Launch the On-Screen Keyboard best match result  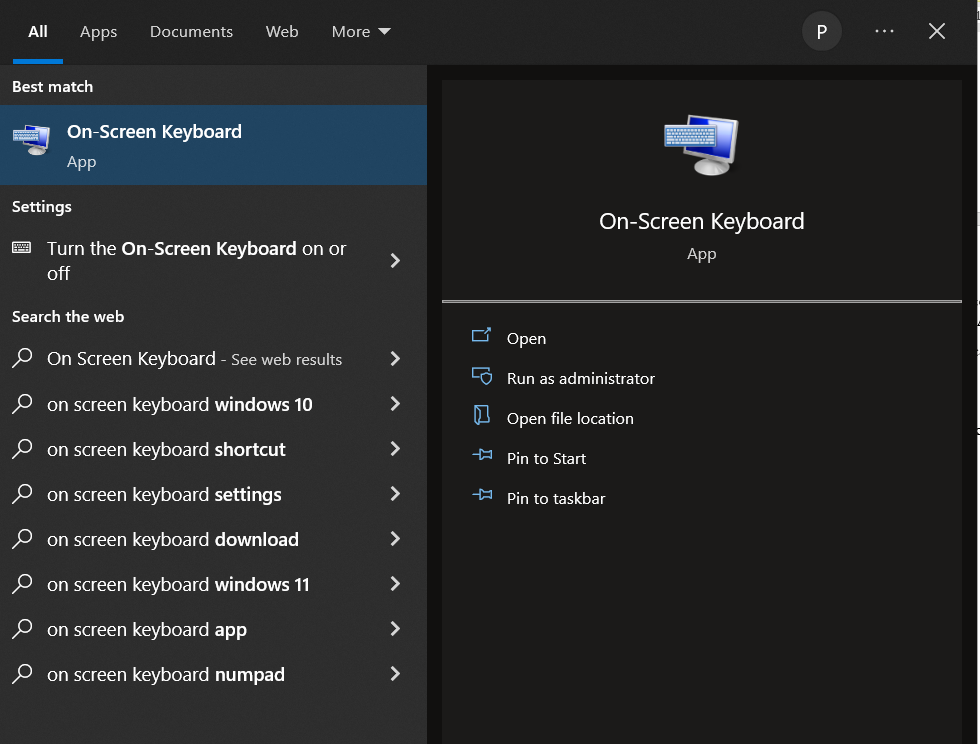pos(213,144)
